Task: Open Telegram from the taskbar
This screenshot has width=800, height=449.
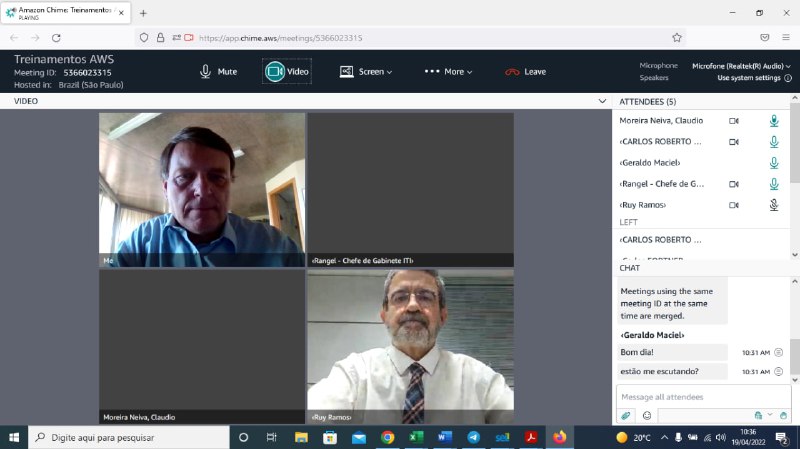Action: [x=473, y=437]
